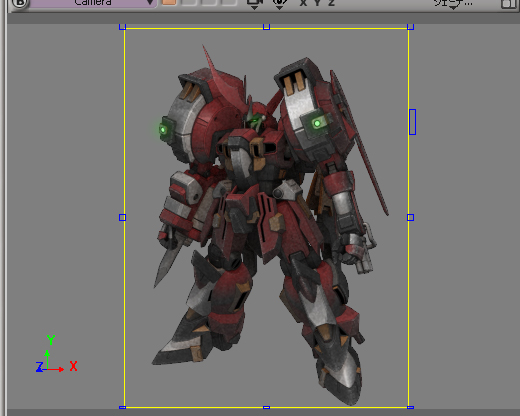Click the top center handle of the yellow region

266,27
